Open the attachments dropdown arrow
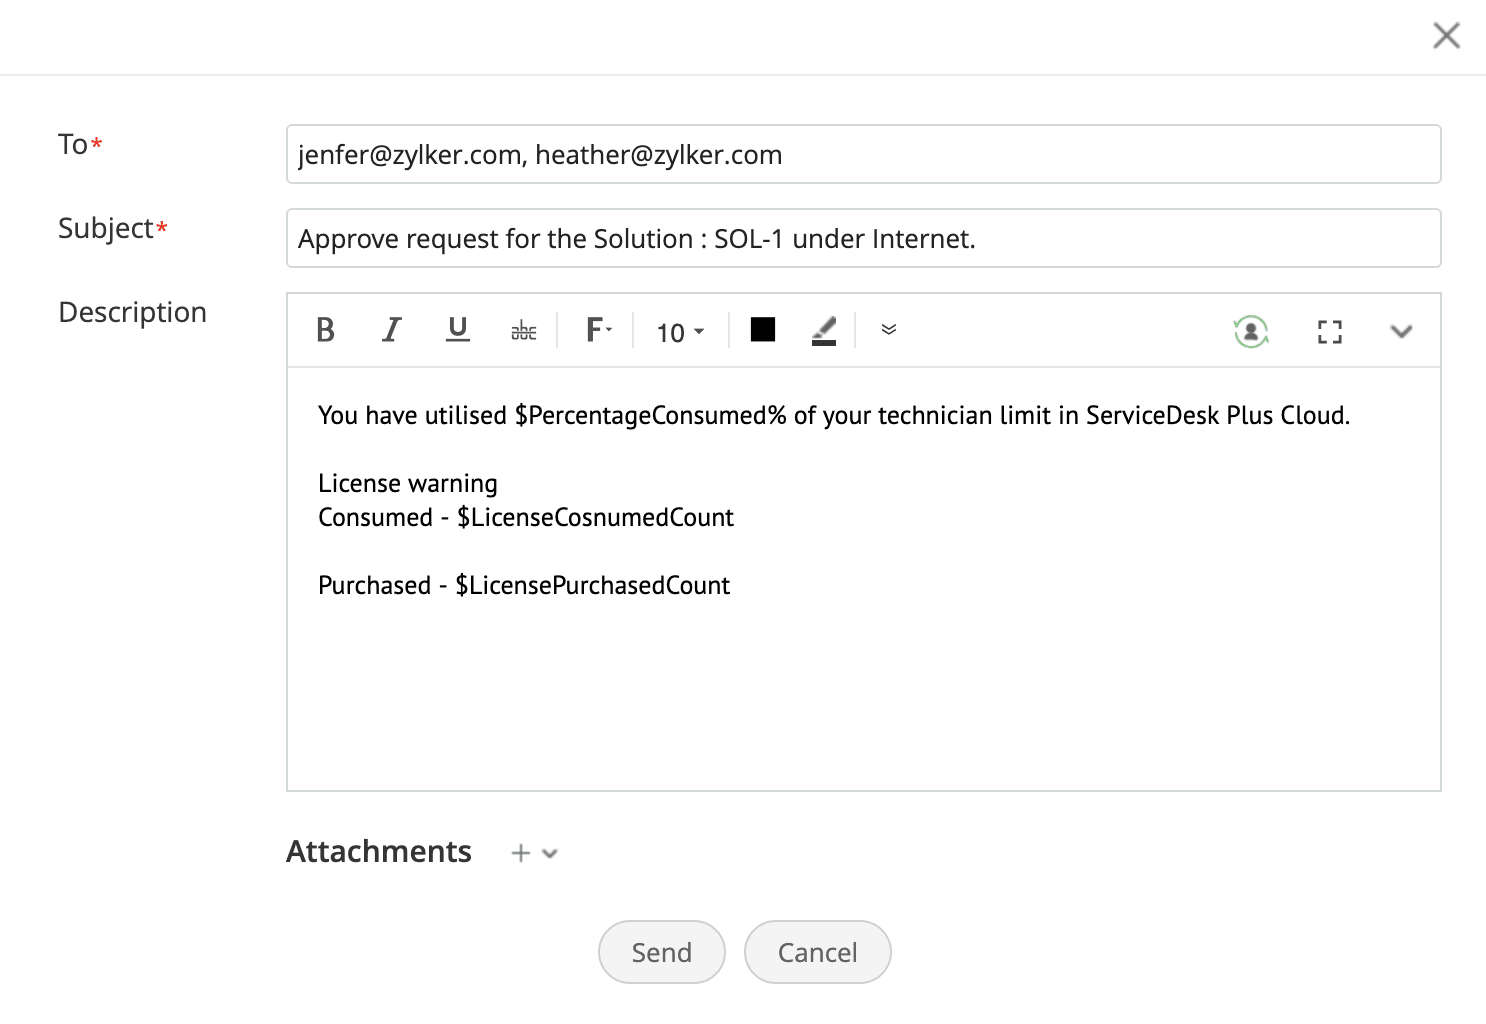The width and height of the screenshot is (1486, 1024). [550, 853]
